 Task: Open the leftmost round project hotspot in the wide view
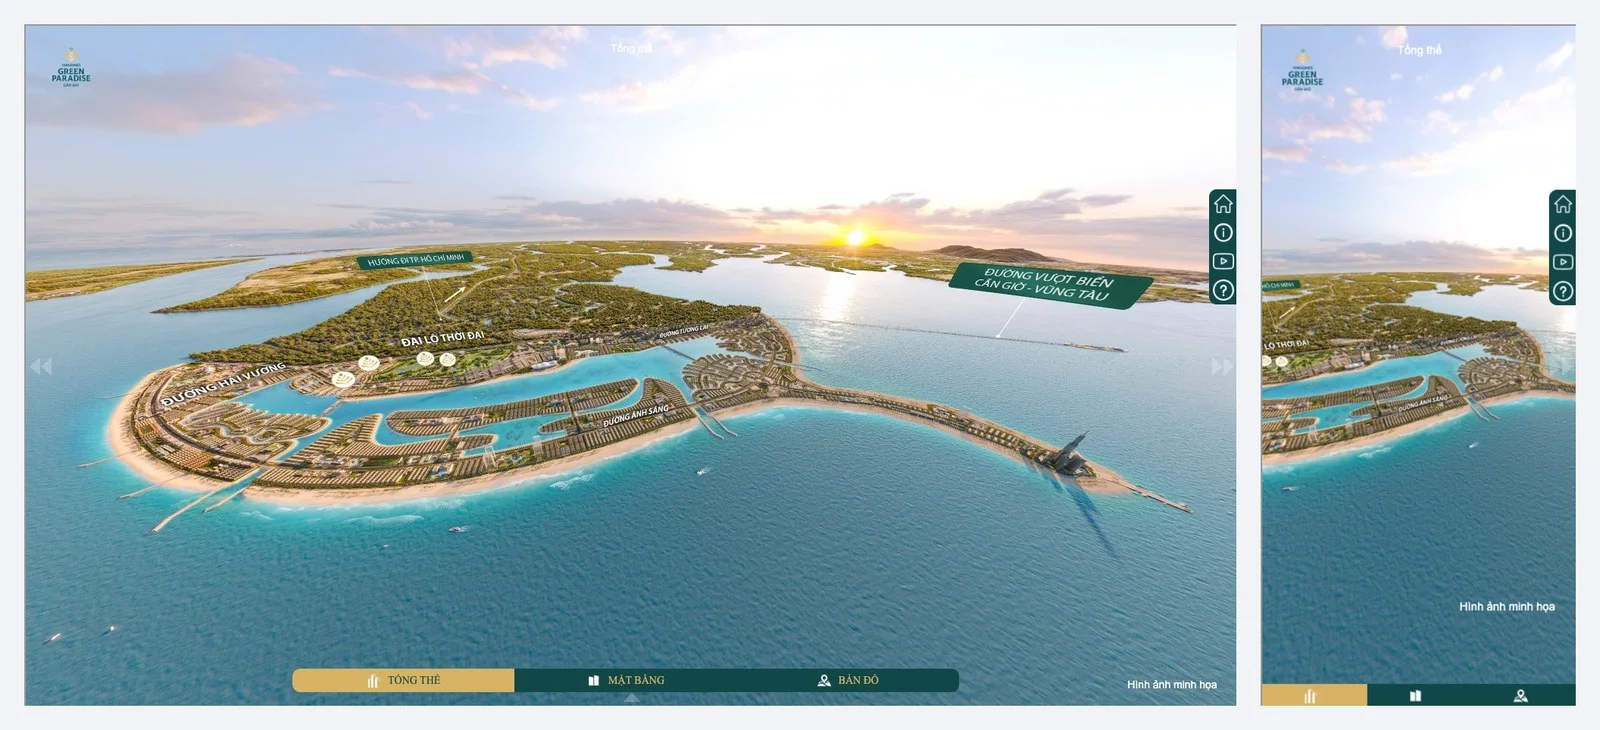(342, 378)
